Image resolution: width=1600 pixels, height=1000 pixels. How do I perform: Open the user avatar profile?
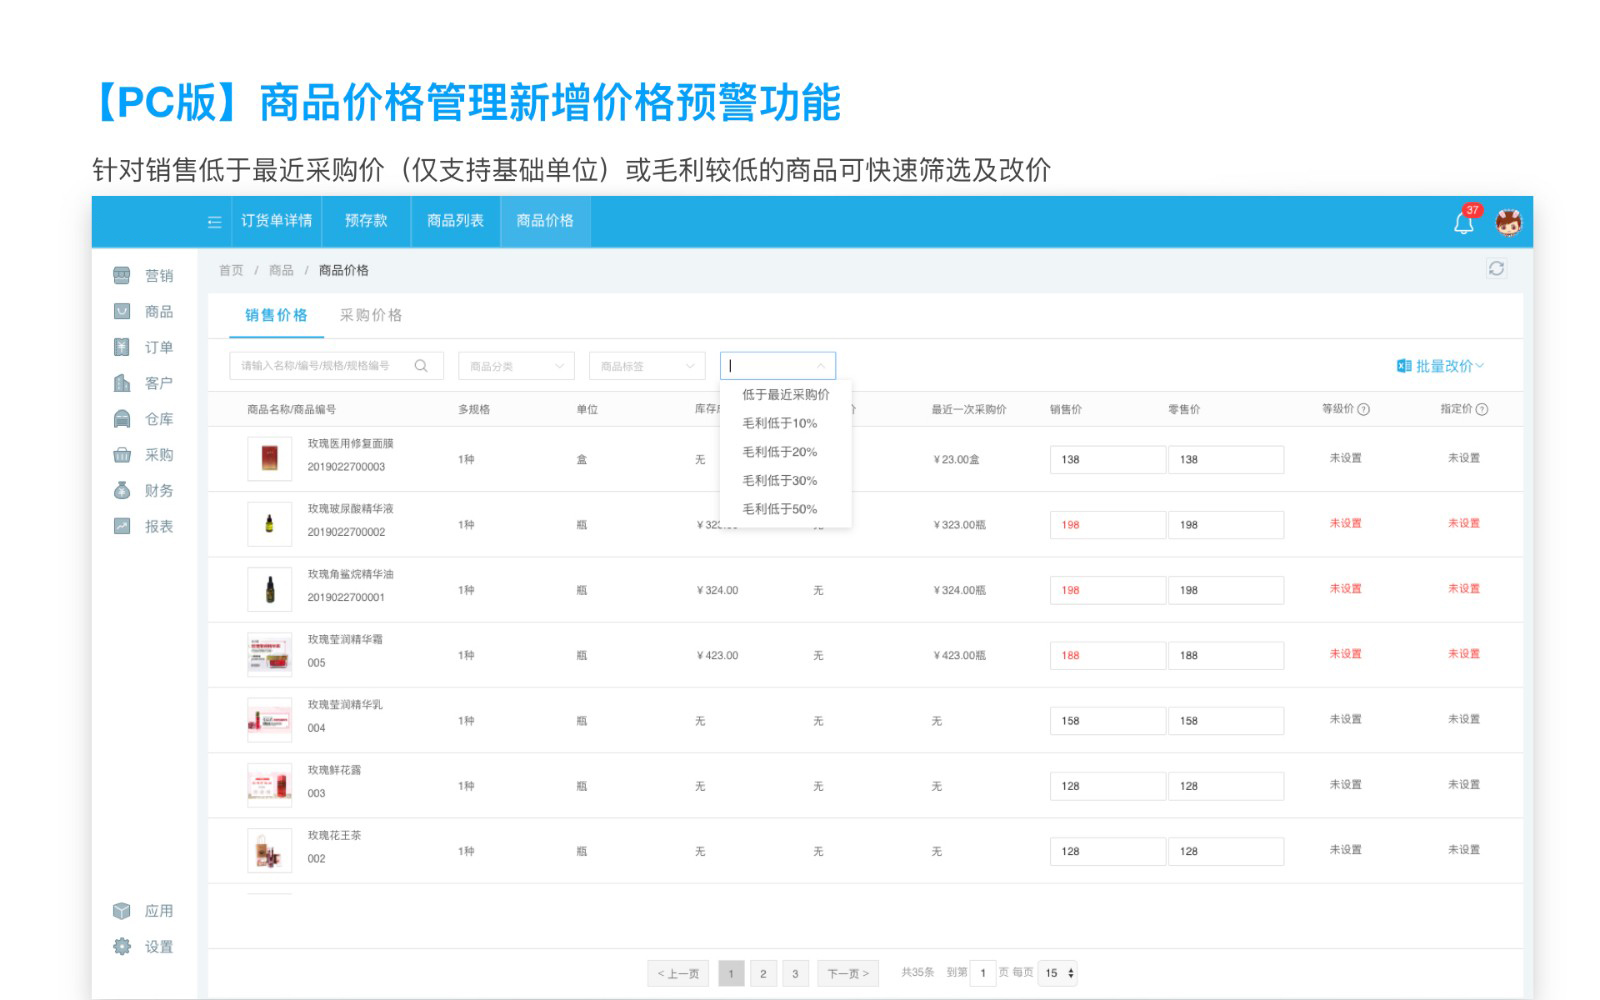1508,222
